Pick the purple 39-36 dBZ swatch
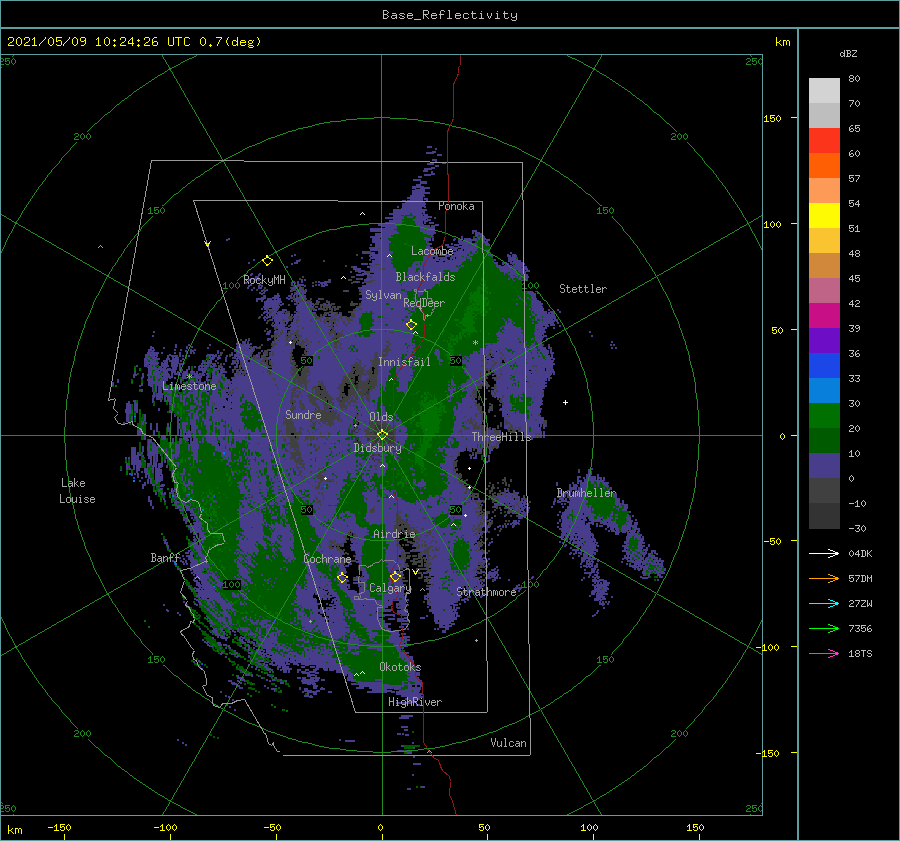Viewport: 900px width, 841px height. pos(824,340)
